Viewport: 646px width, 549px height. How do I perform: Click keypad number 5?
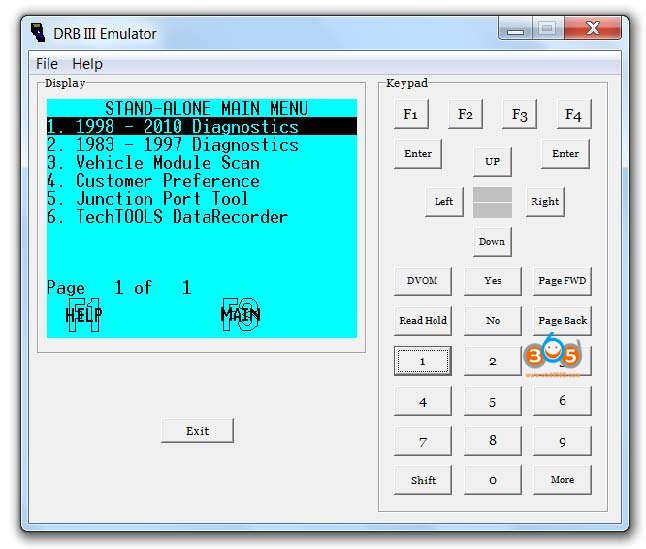493,401
